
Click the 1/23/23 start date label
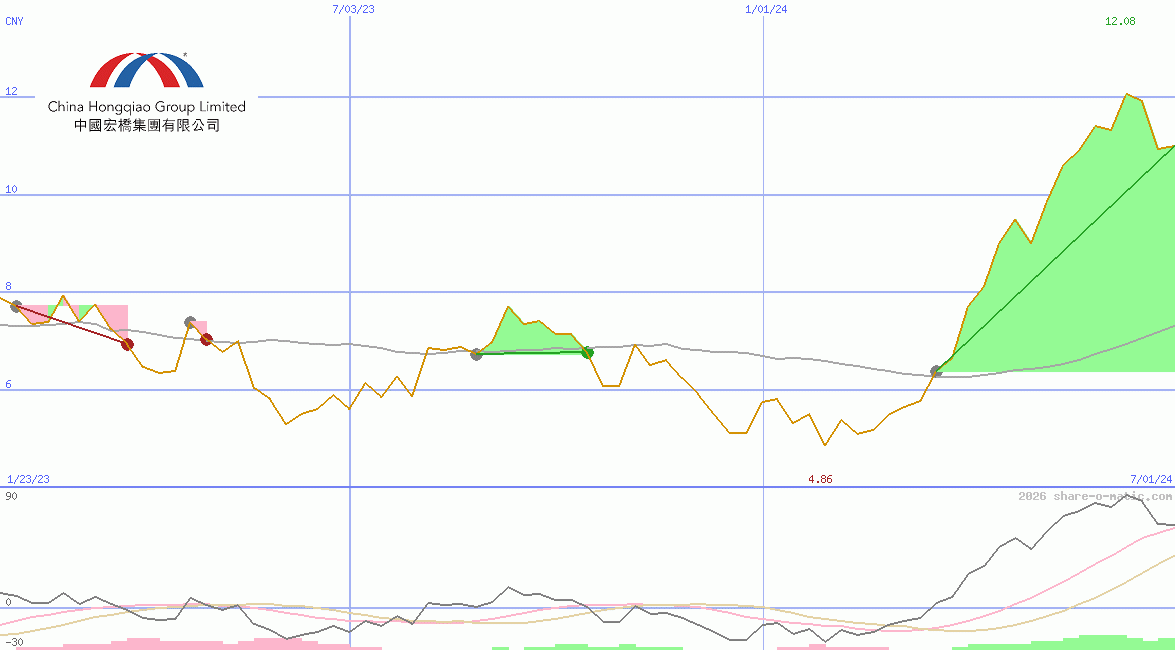28,479
